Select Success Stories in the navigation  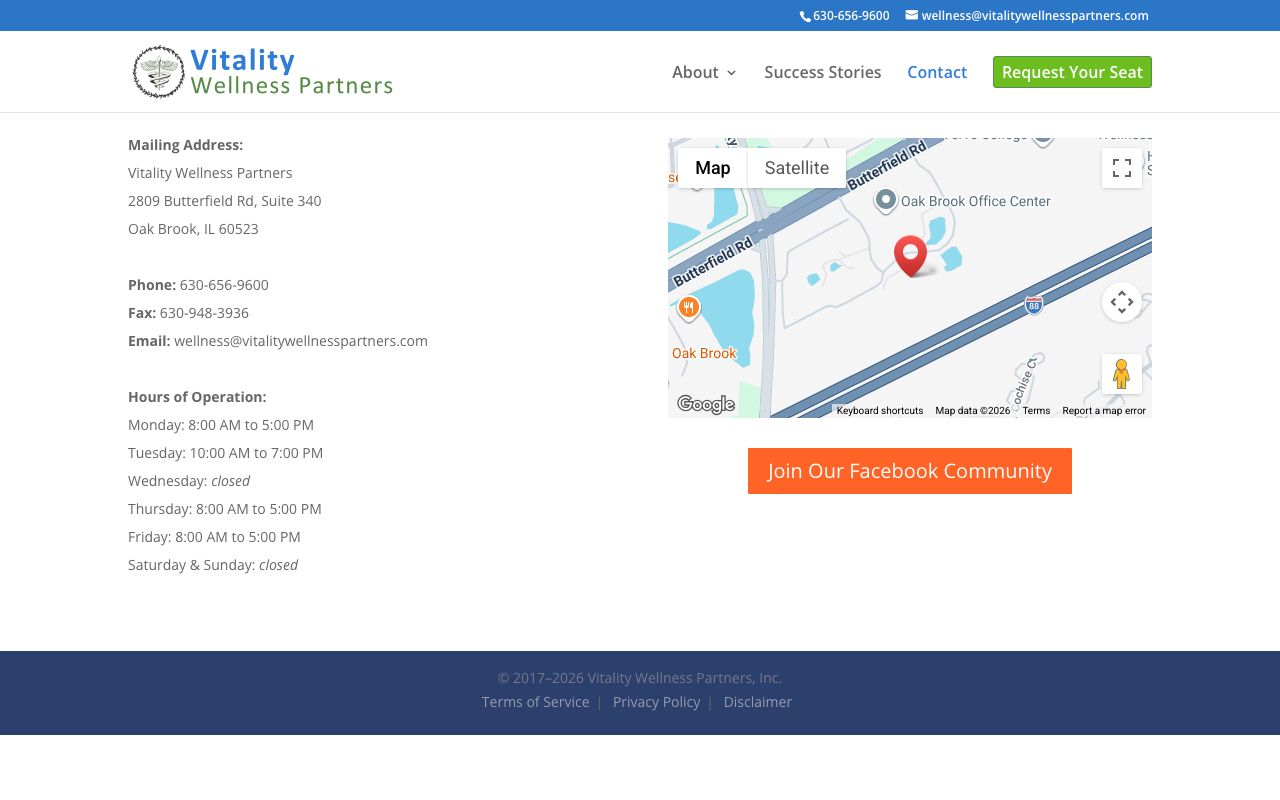[822, 72]
